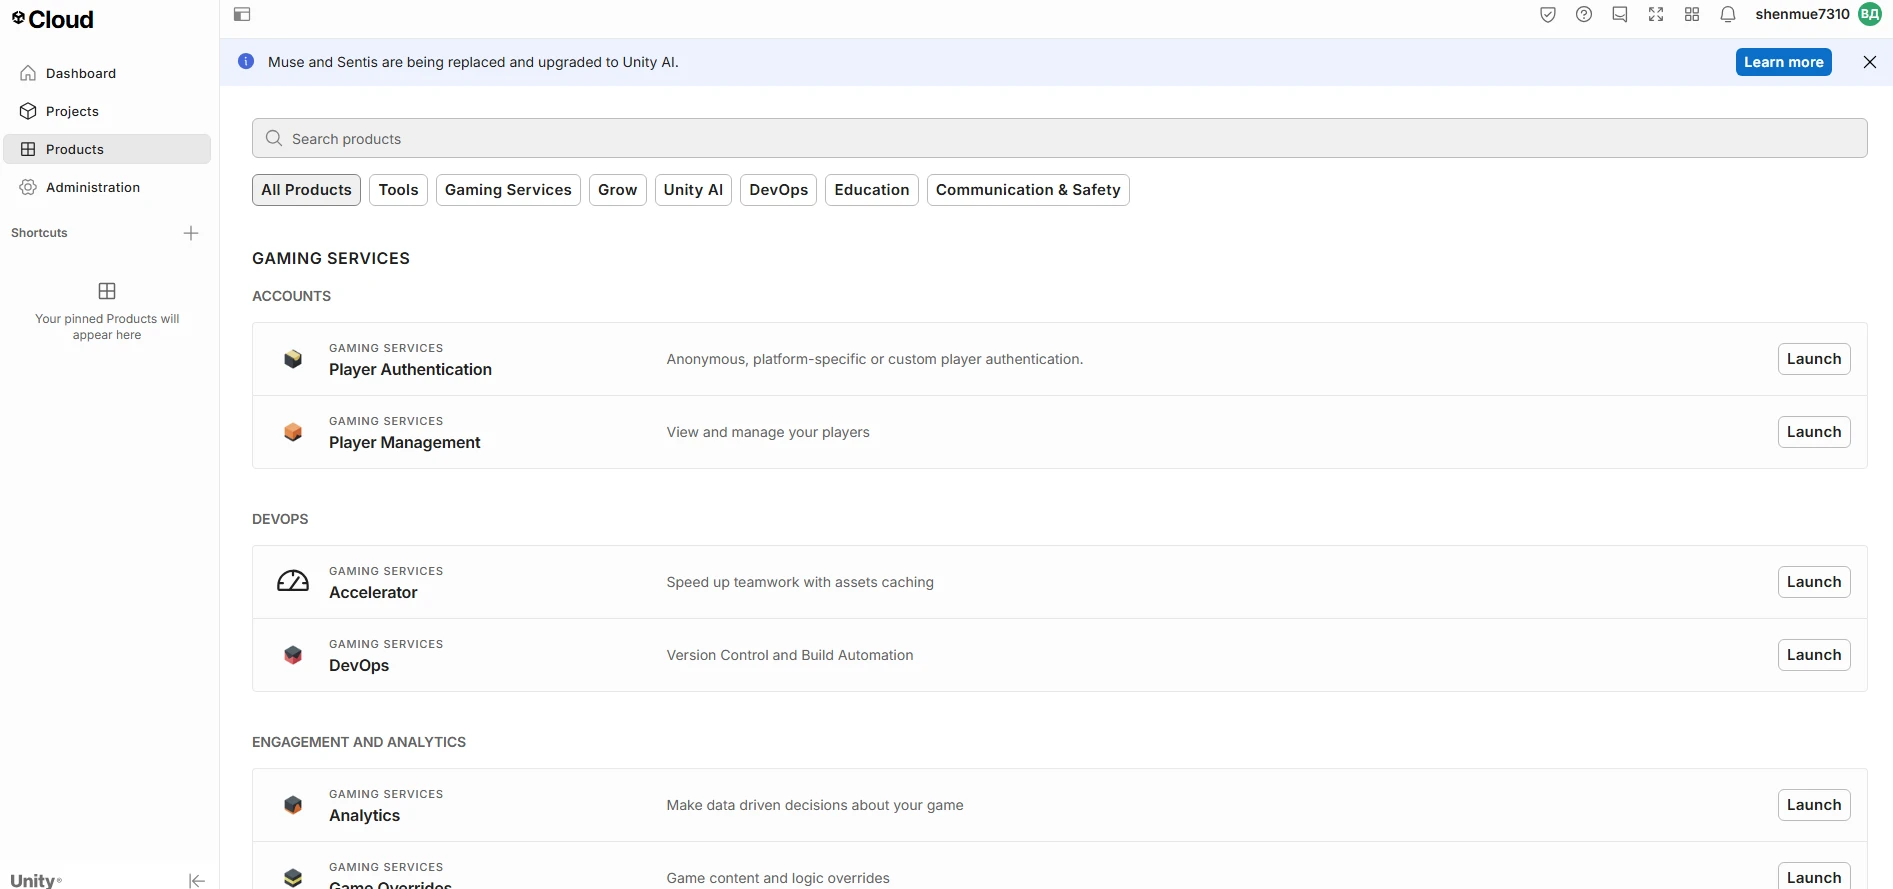Select the All Products filter tab
Image resolution: width=1893 pixels, height=889 pixels.
(307, 190)
